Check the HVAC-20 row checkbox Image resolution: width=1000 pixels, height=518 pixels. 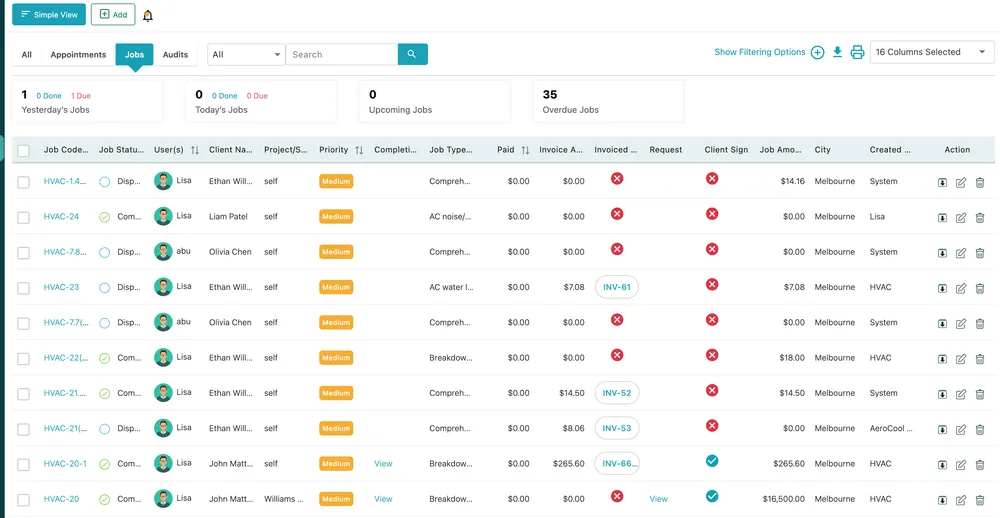pos(24,500)
